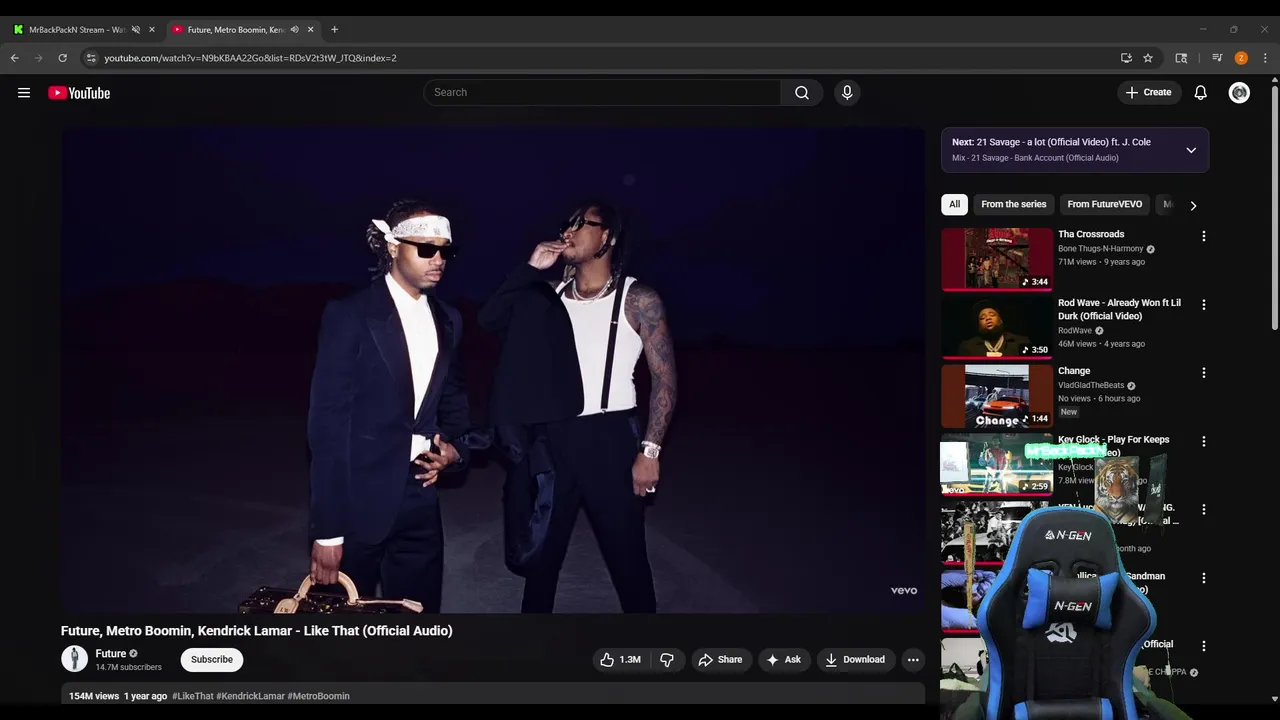Open Tha Crossroads title text
Screen dimensions: 1280x720
pos(1091,234)
